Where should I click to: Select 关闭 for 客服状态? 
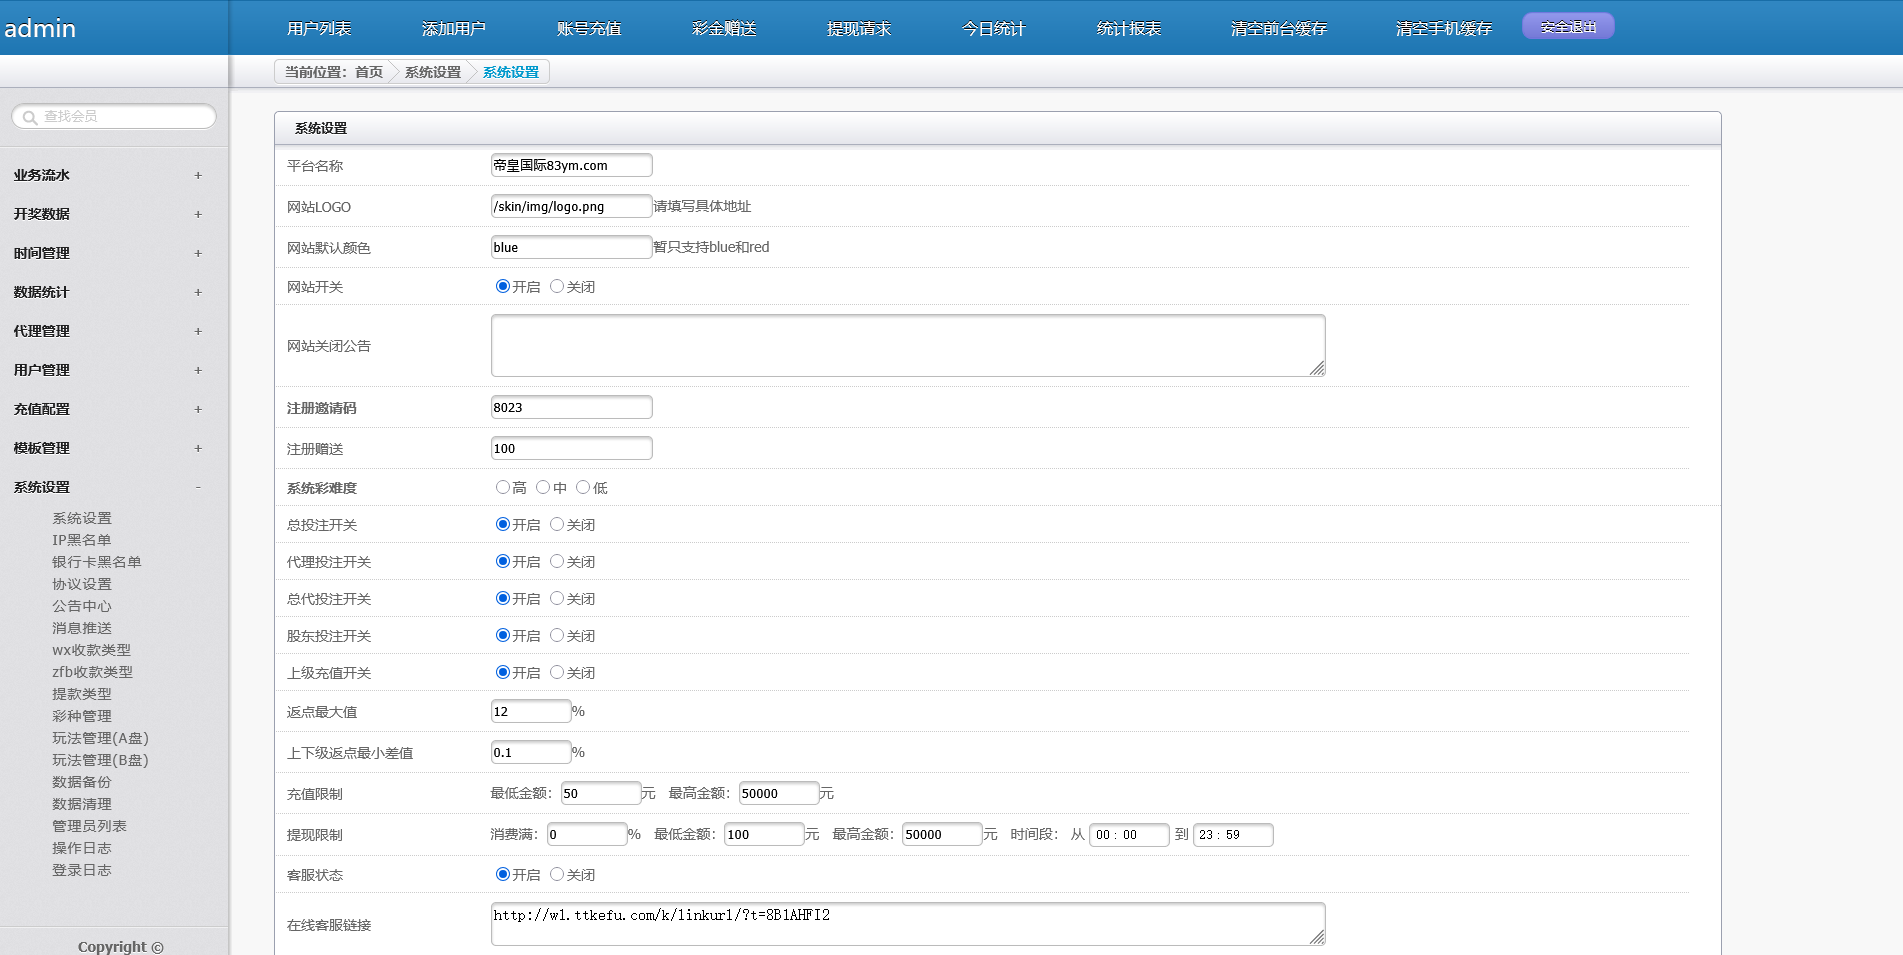click(x=557, y=874)
